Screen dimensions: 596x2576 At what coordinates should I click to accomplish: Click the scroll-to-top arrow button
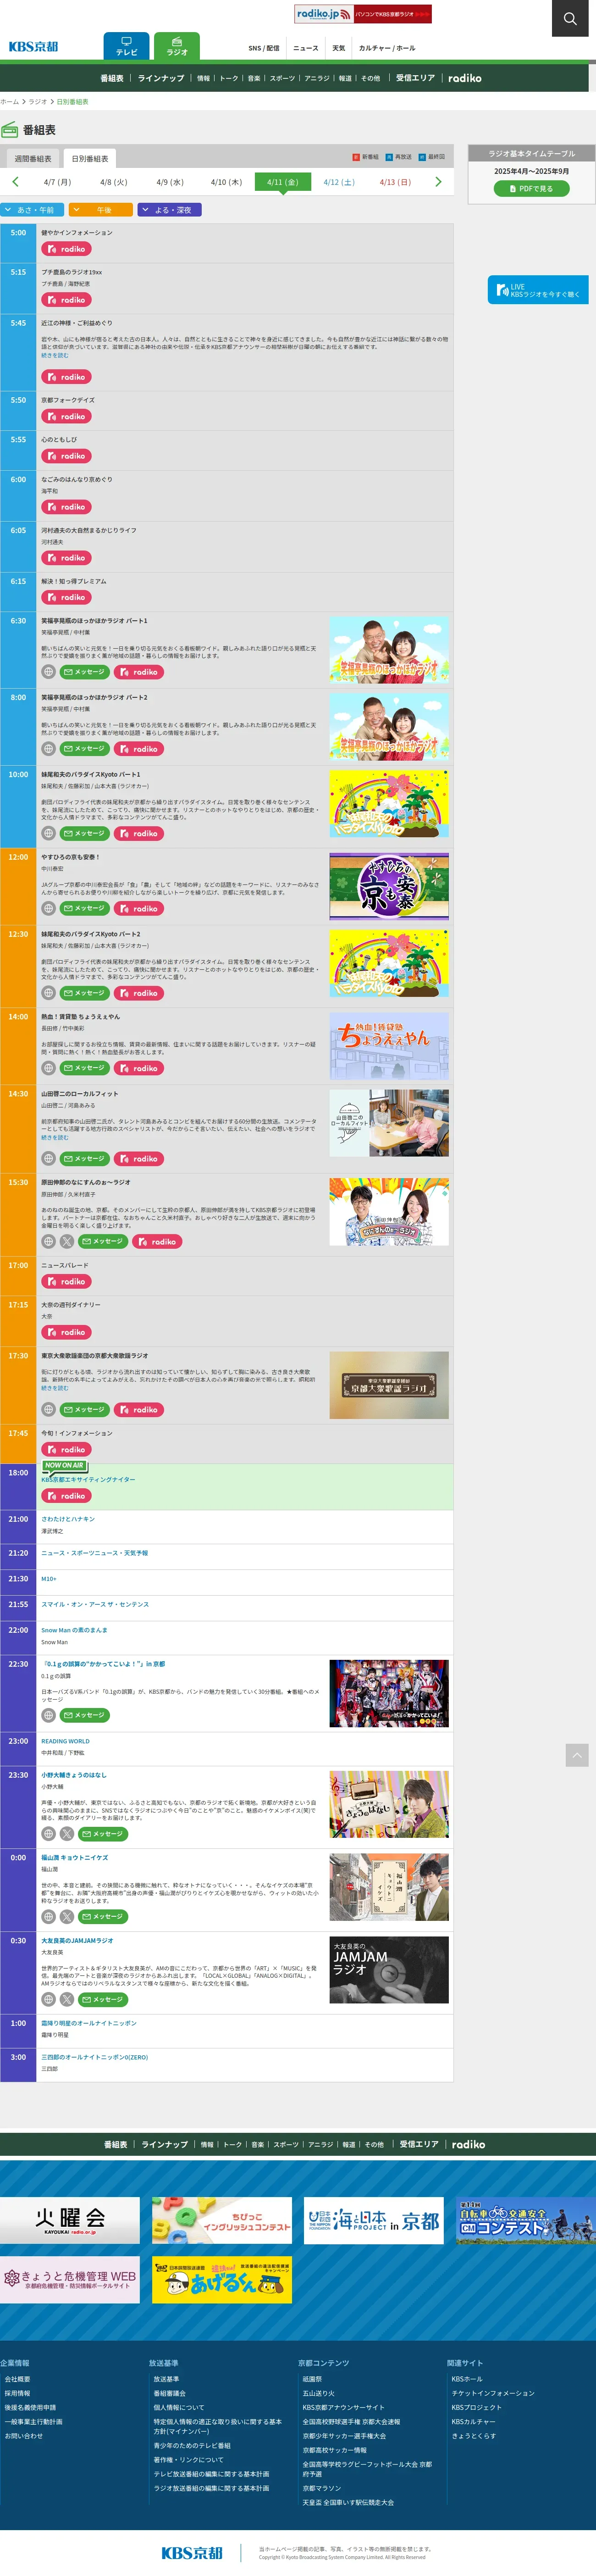pos(577,1755)
